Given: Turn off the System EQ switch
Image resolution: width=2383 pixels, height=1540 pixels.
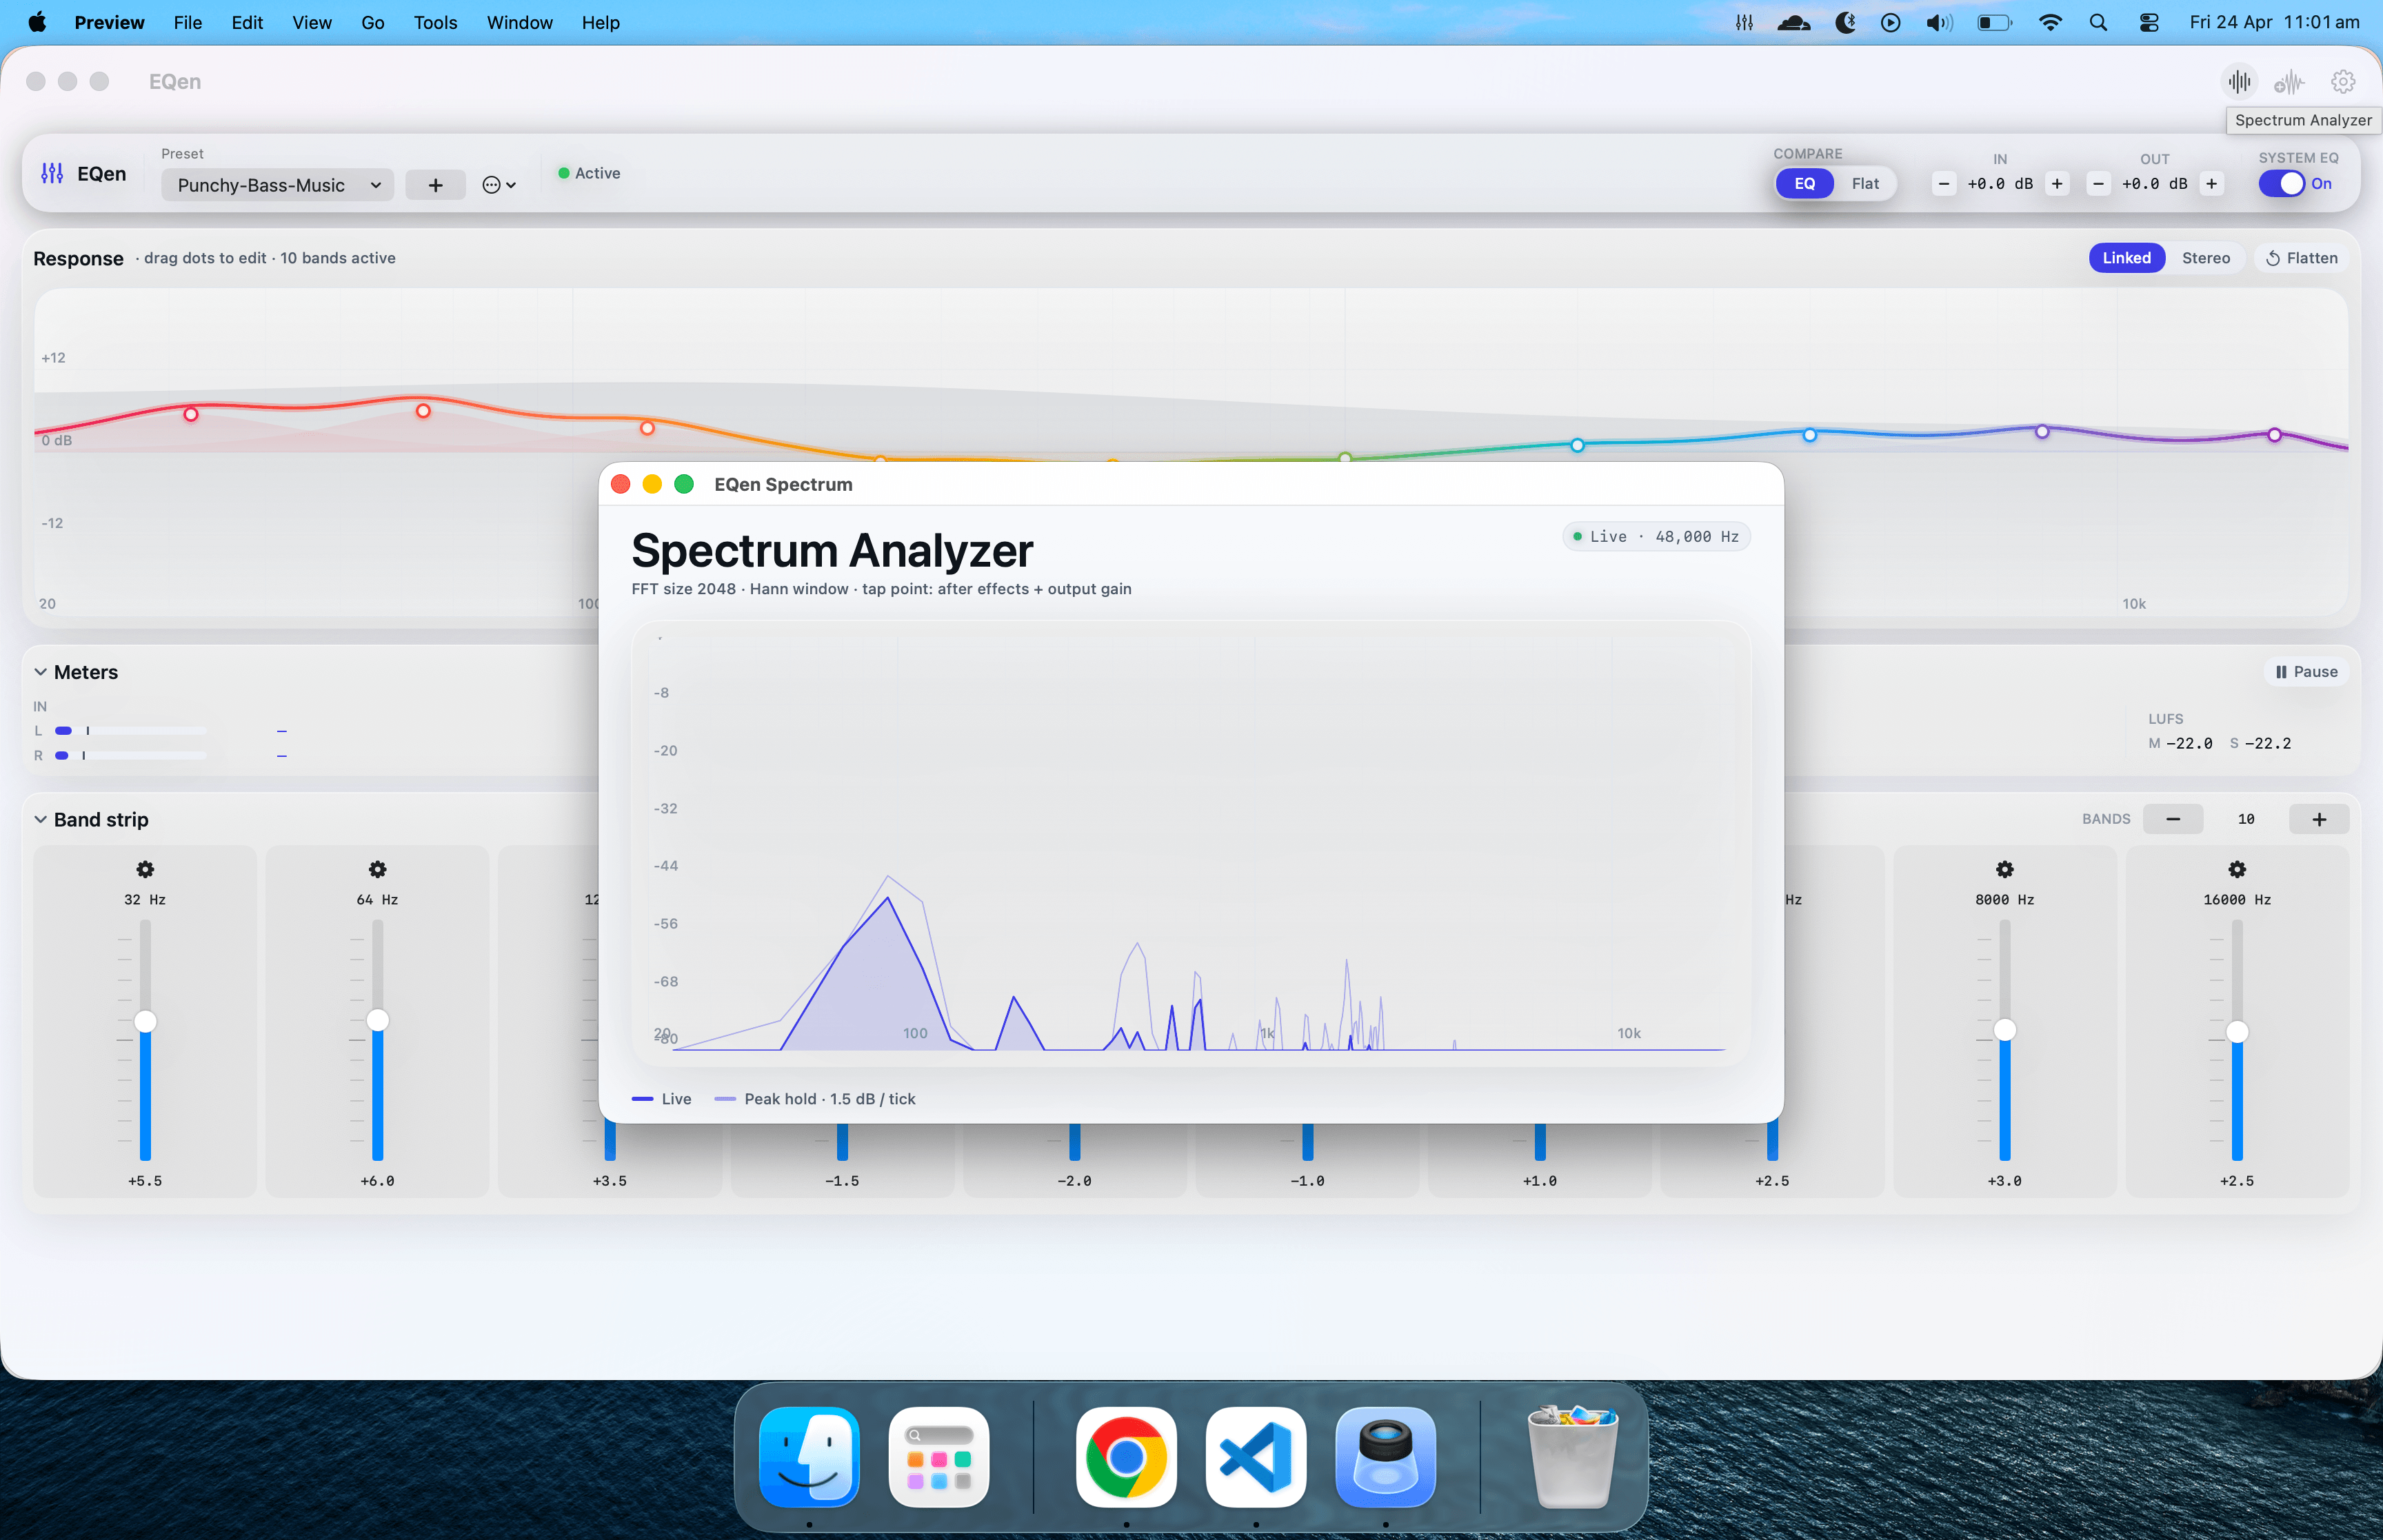Looking at the screenshot, I should 2281,183.
